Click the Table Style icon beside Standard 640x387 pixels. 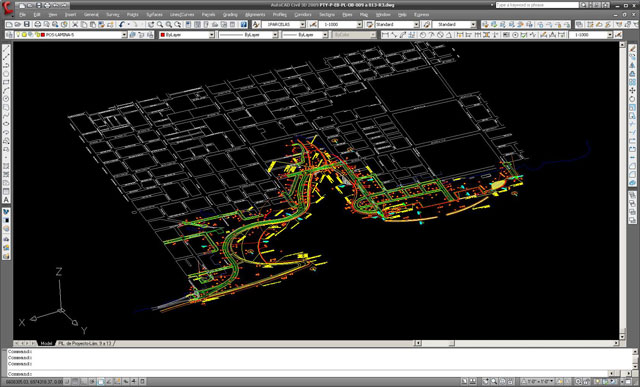370,25
